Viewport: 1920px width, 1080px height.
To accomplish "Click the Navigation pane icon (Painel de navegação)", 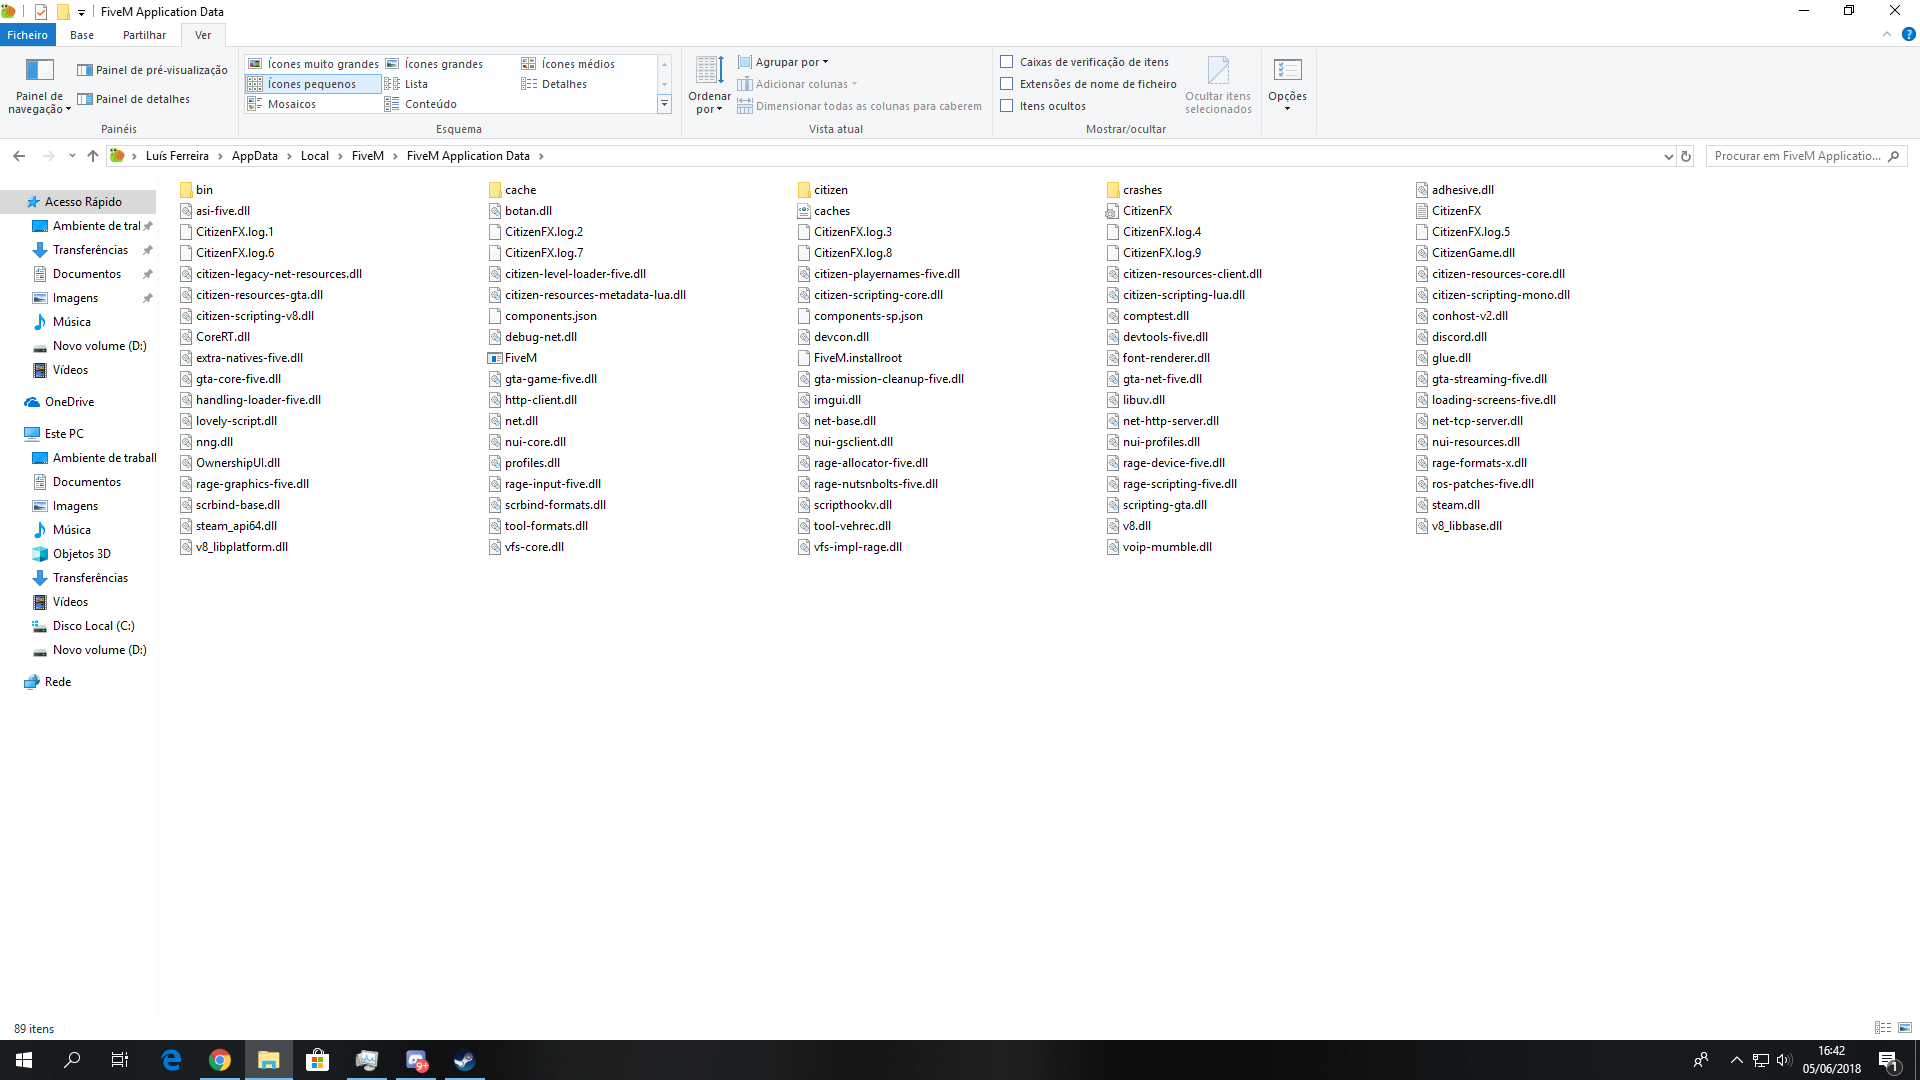I will click(x=39, y=70).
